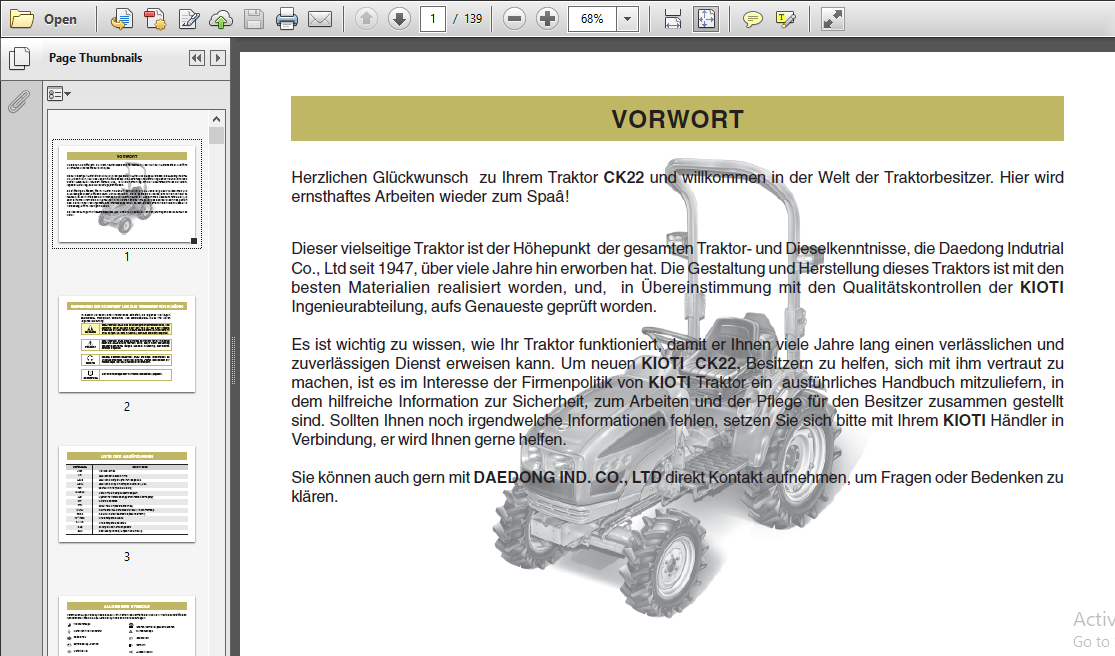1115x656 pixels.
Task: Click the thumbnail panel scrollbar handle
Action: point(217,135)
